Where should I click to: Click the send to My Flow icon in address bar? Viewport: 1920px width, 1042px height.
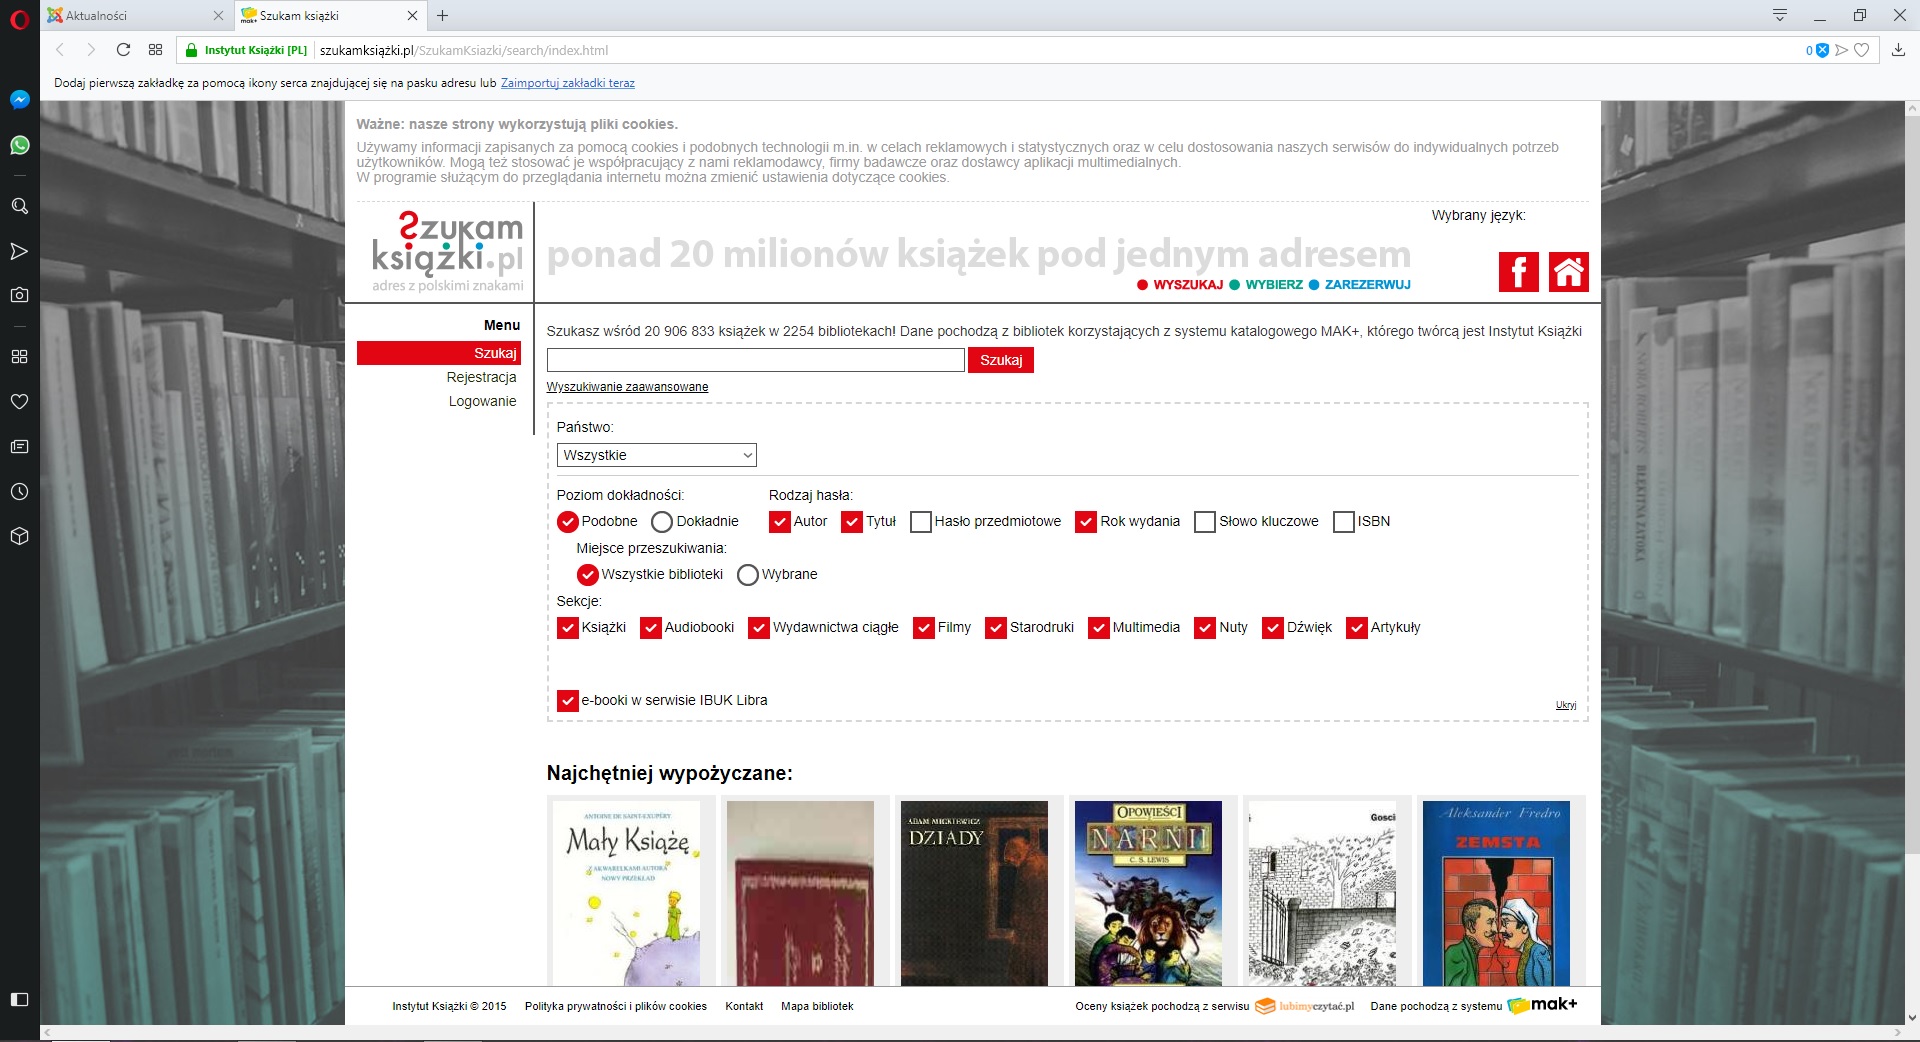pos(1841,50)
